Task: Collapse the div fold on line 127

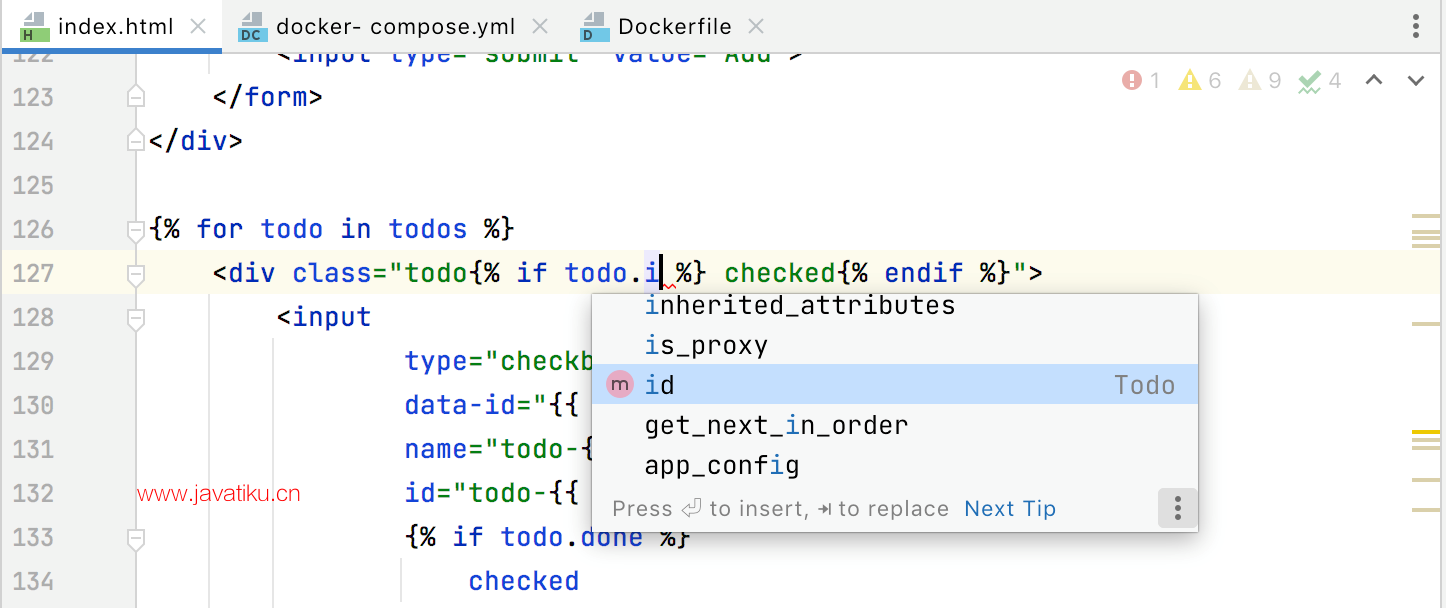Action: click(x=136, y=273)
